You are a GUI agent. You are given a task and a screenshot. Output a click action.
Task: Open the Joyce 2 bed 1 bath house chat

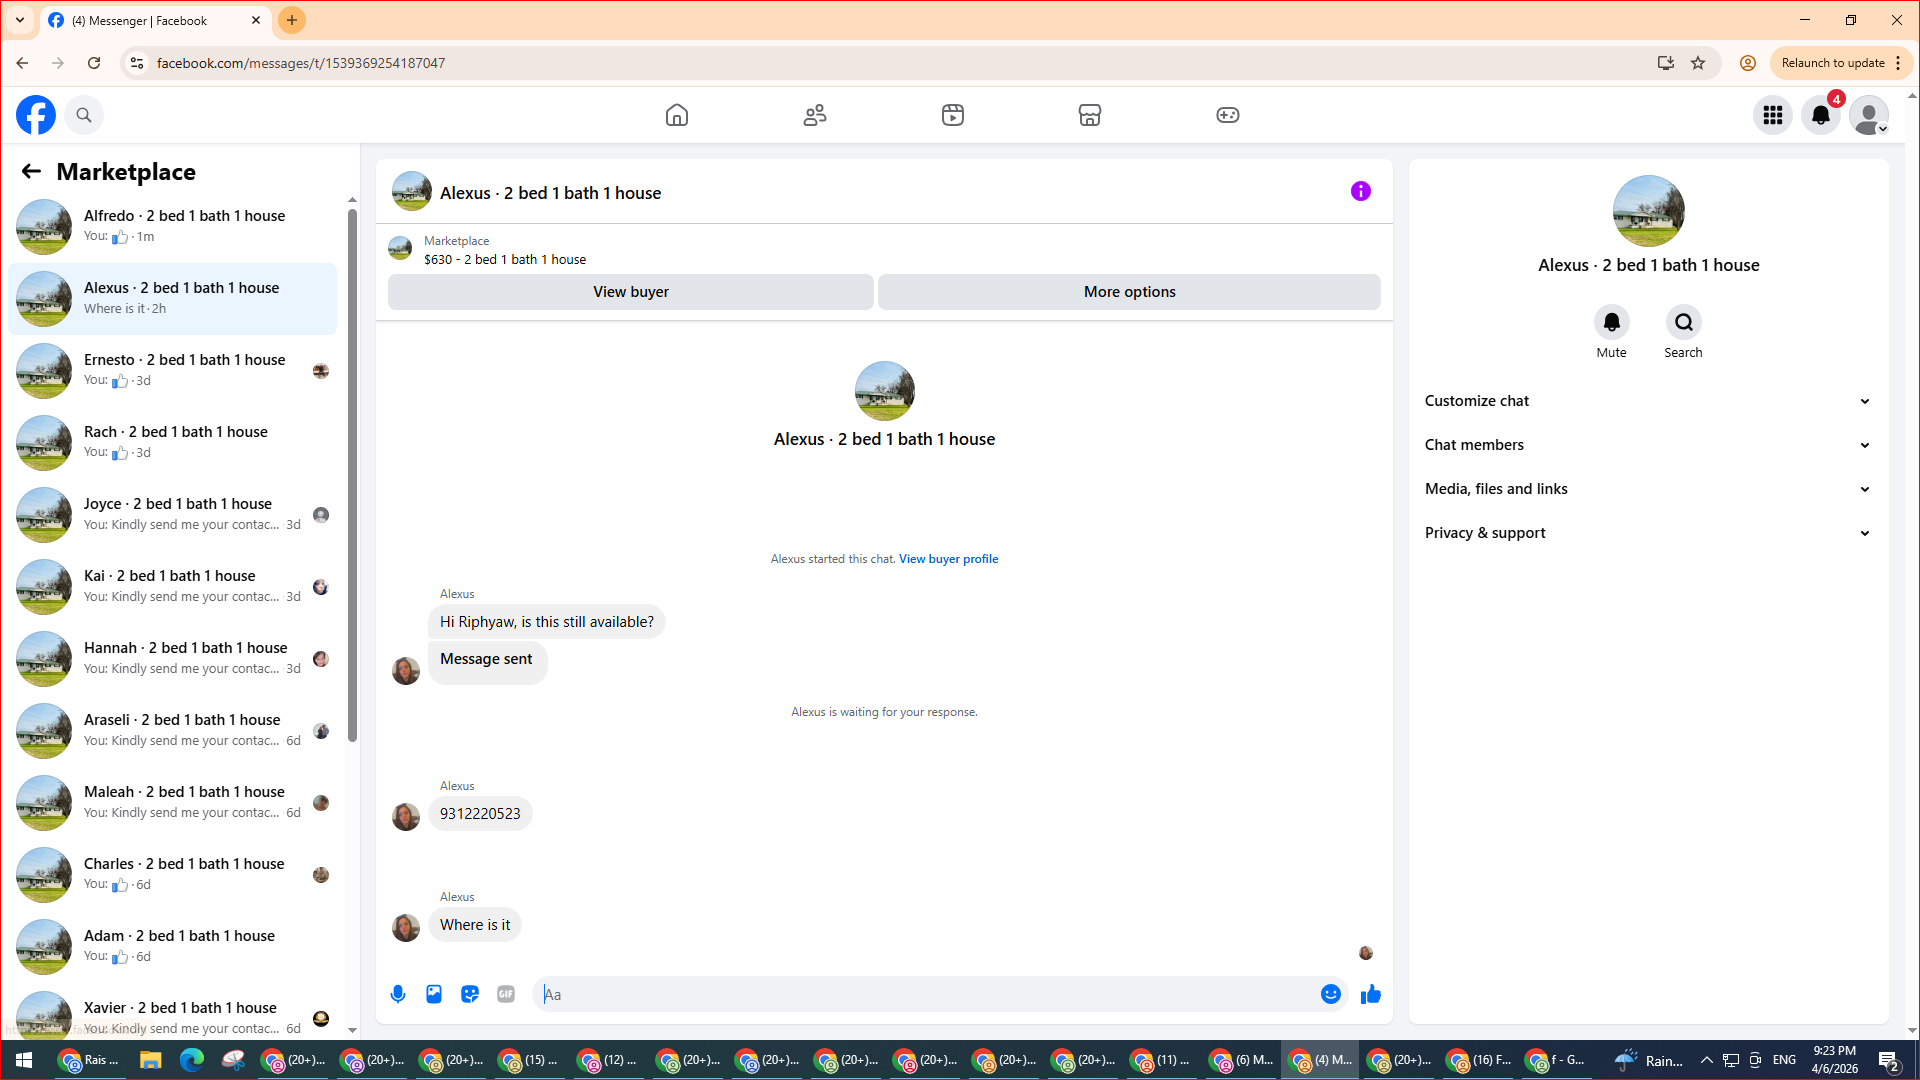[172, 514]
